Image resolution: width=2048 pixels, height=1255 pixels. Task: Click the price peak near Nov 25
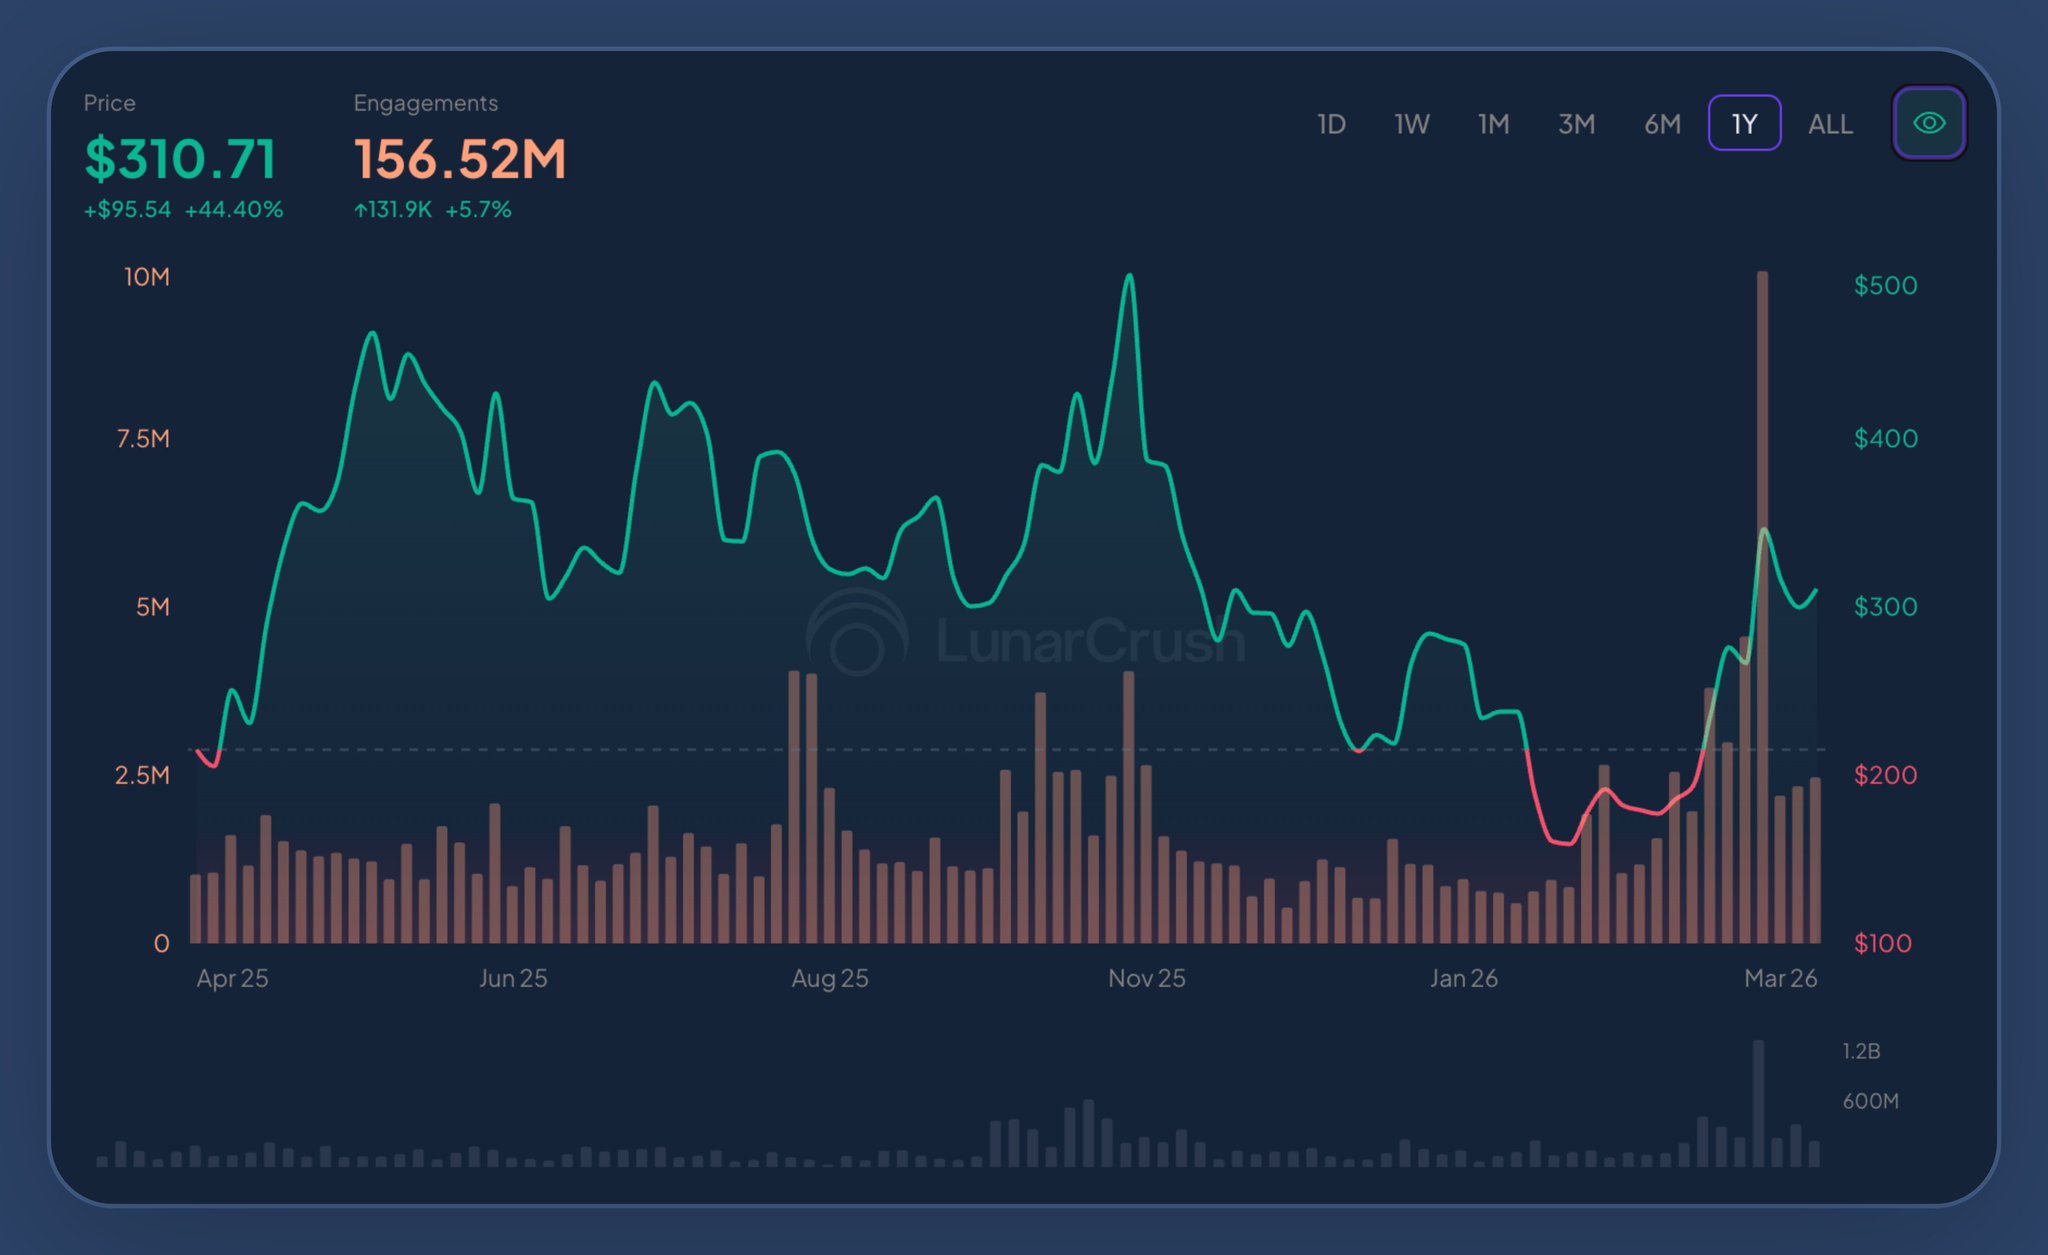1129,277
